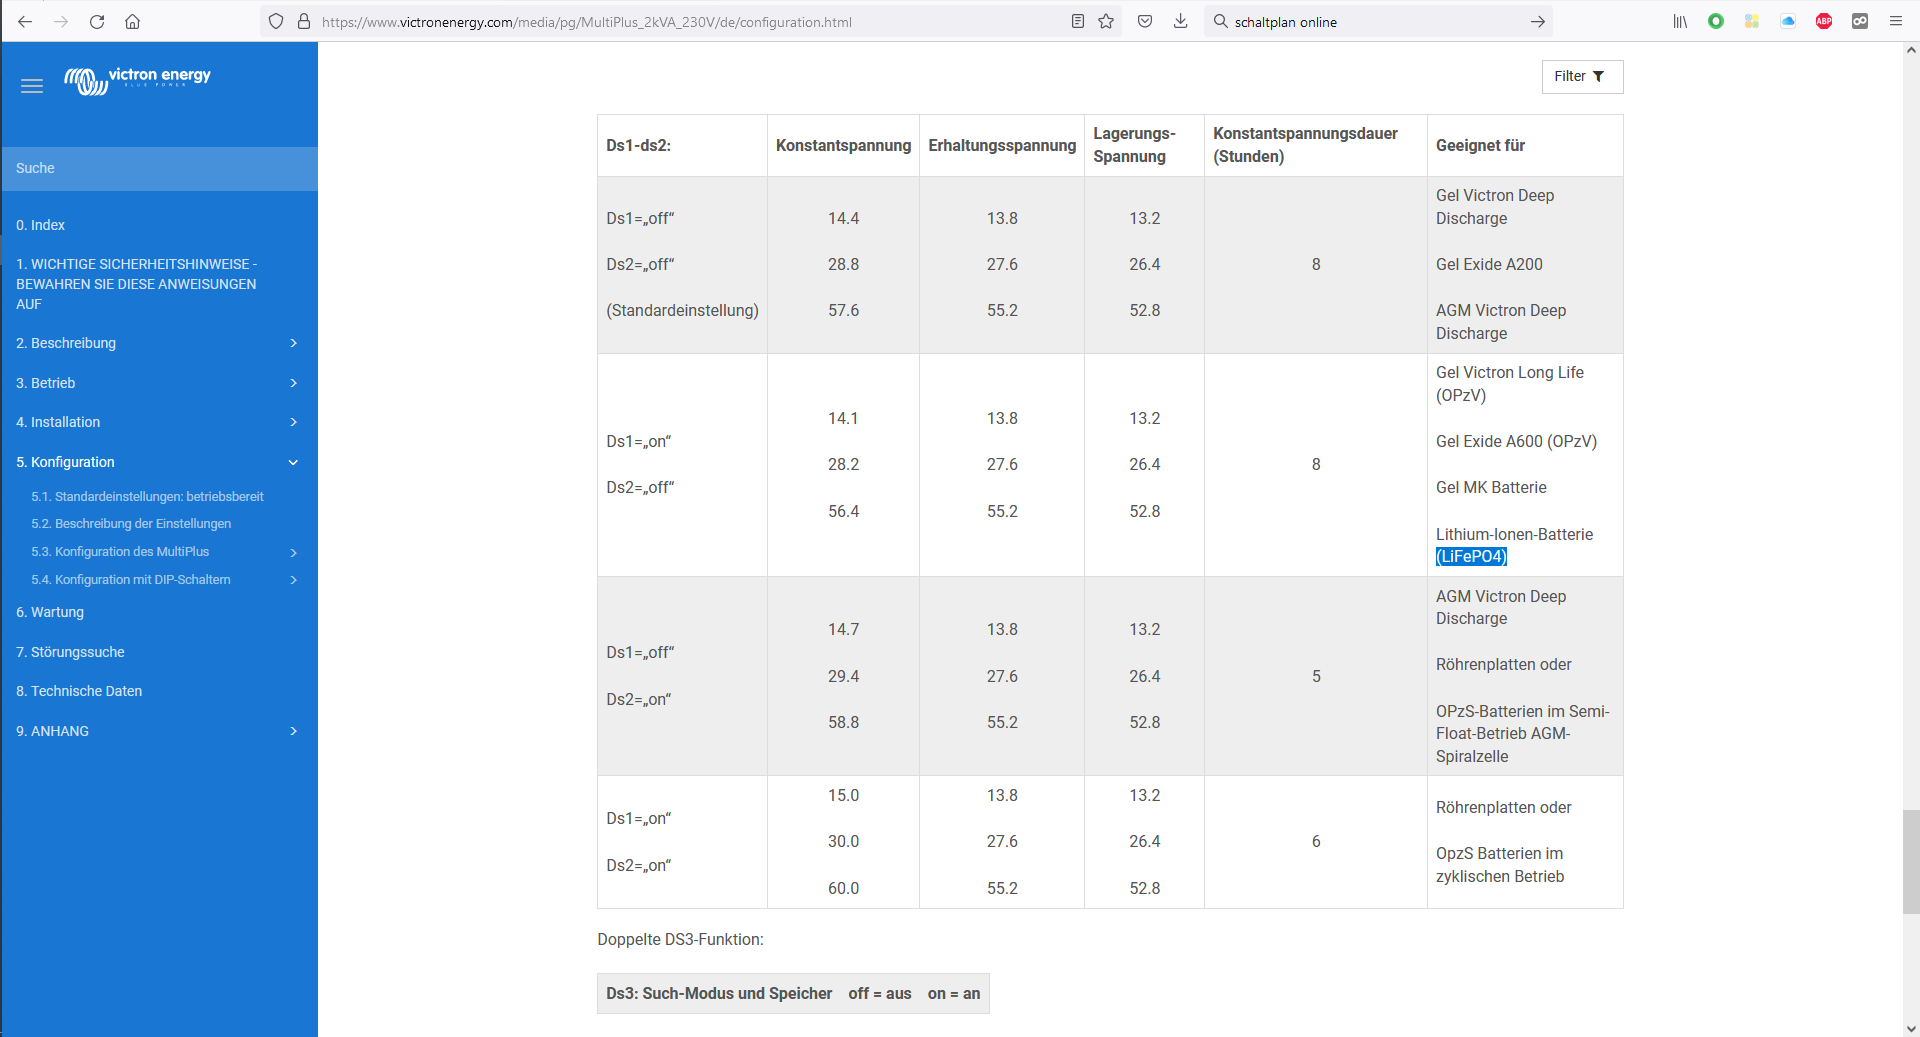Screen dimensions: 1920x1037
Task: Click the Konstantspannung column header
Action: point(843,146)
